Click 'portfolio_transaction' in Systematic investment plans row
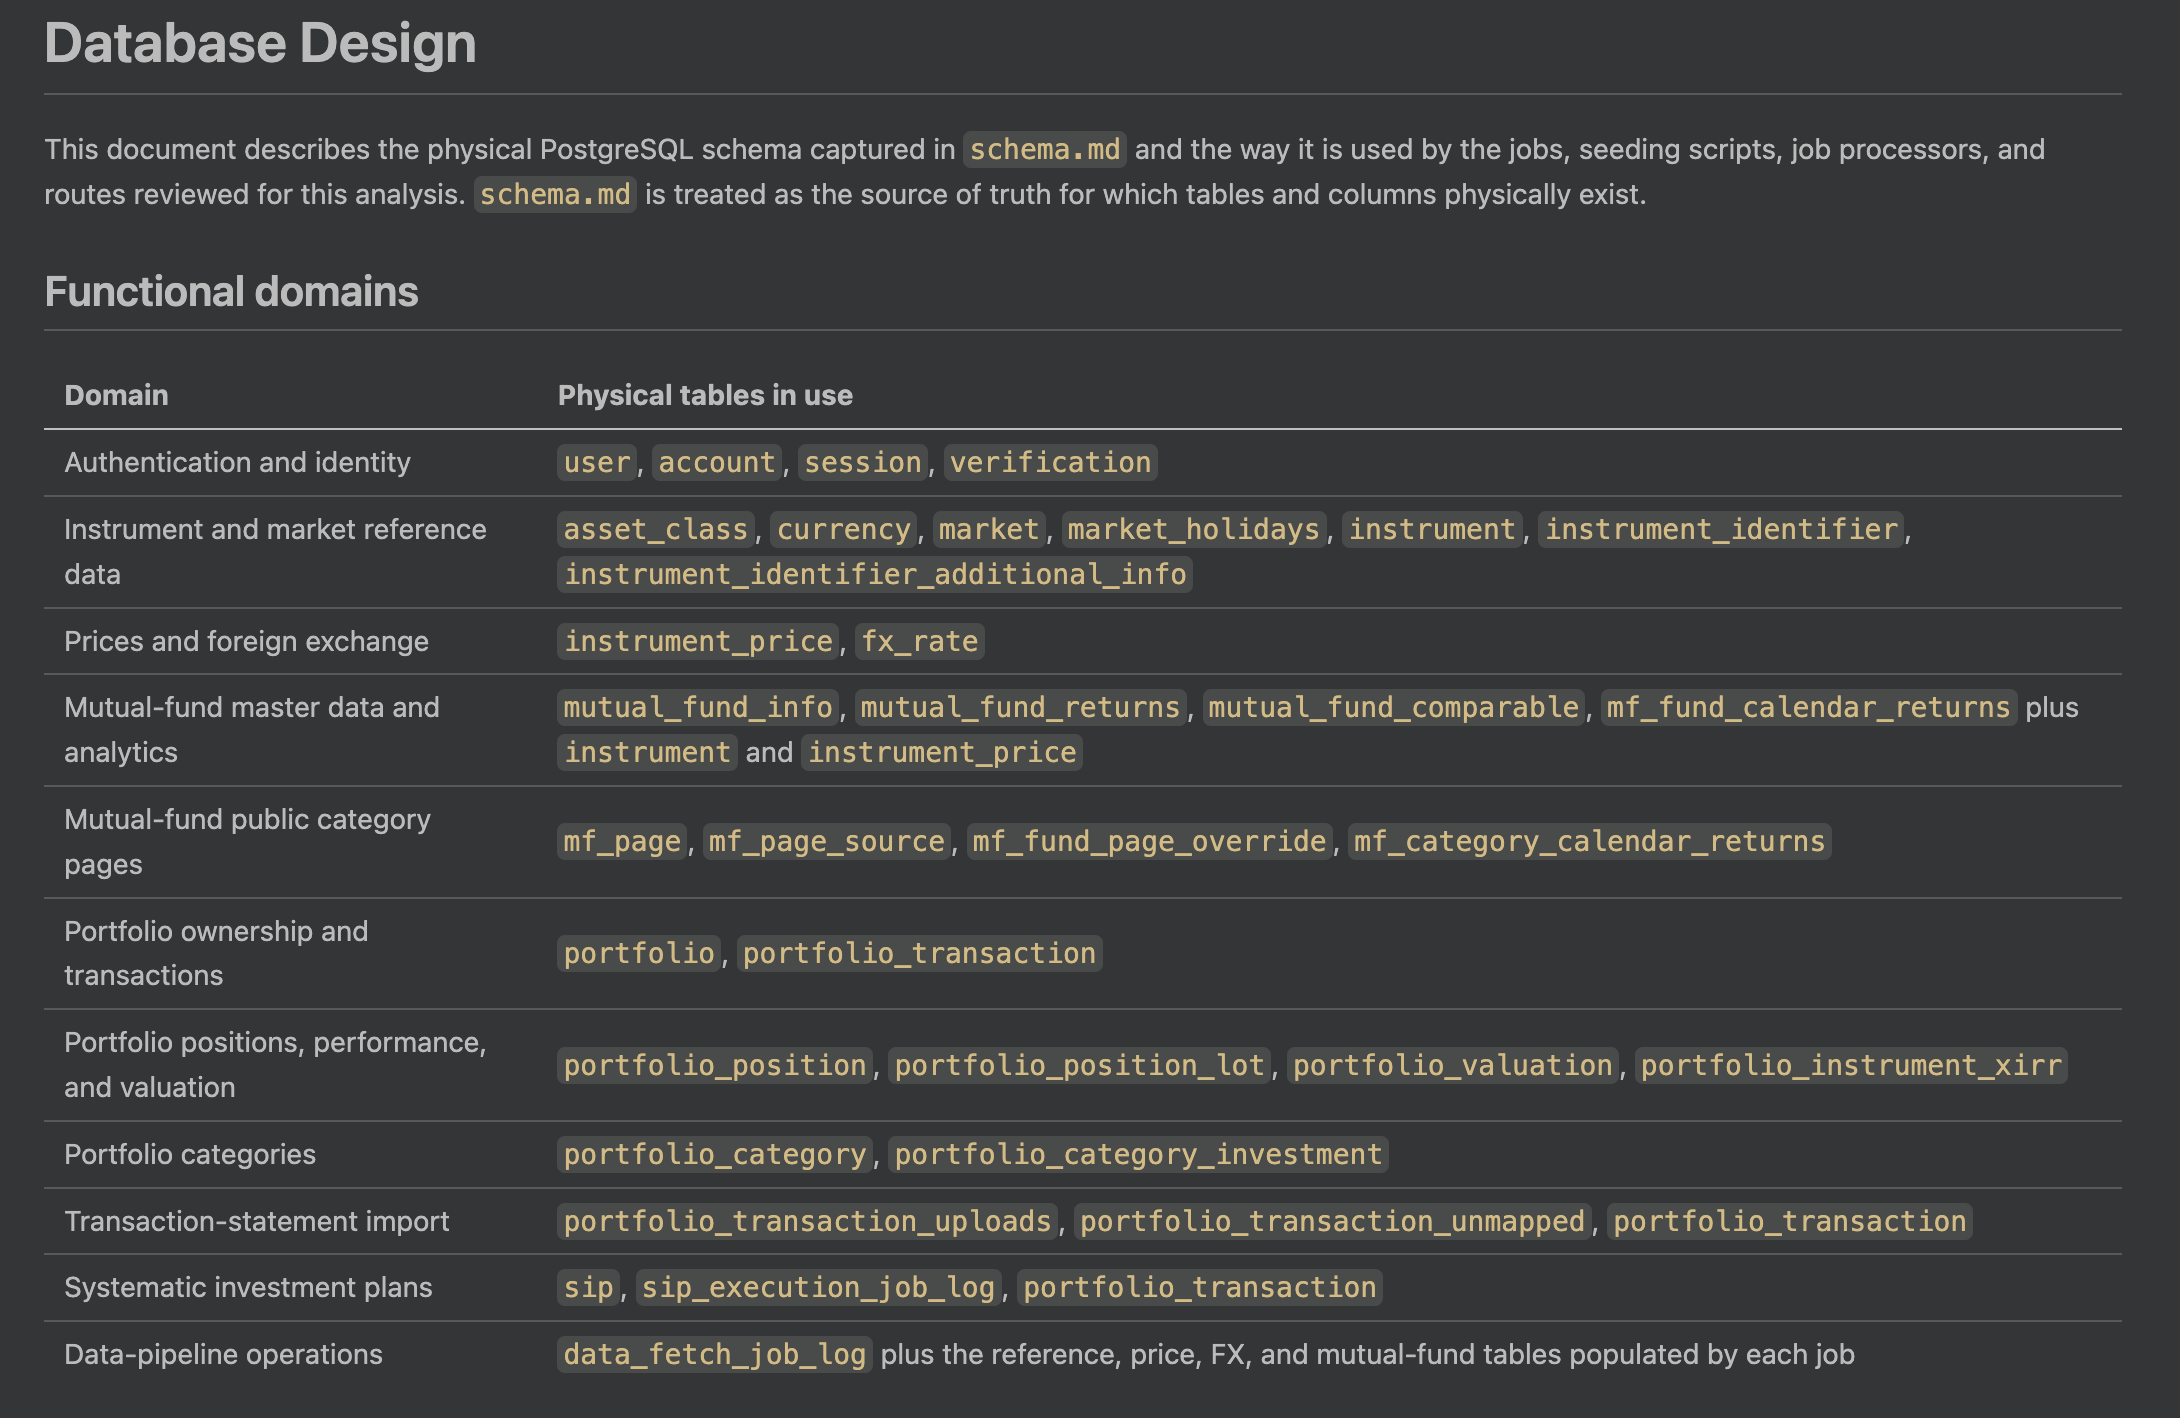 1200,1287
